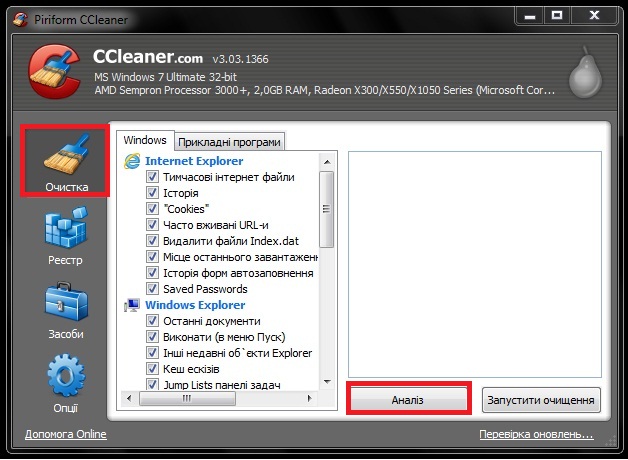Image resolution: width=628 pixels, height=460 pixels.
Task: Toggle Виконати (в меню Пуск) checkbox
Action: point(152,337)
